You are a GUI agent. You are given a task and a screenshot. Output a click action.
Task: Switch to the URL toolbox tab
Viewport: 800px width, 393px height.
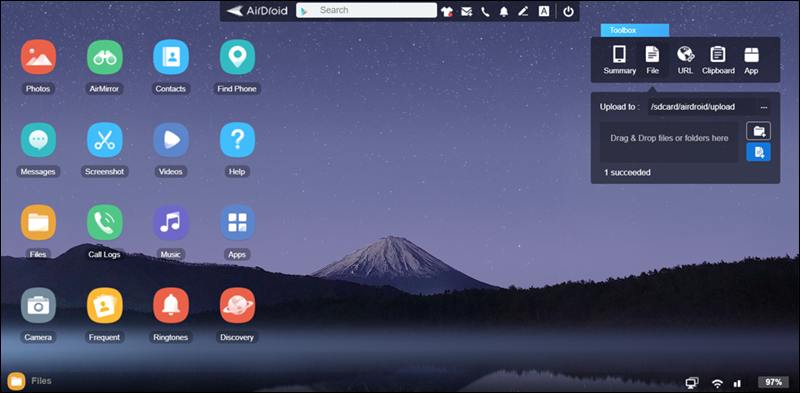click(685, 60)
